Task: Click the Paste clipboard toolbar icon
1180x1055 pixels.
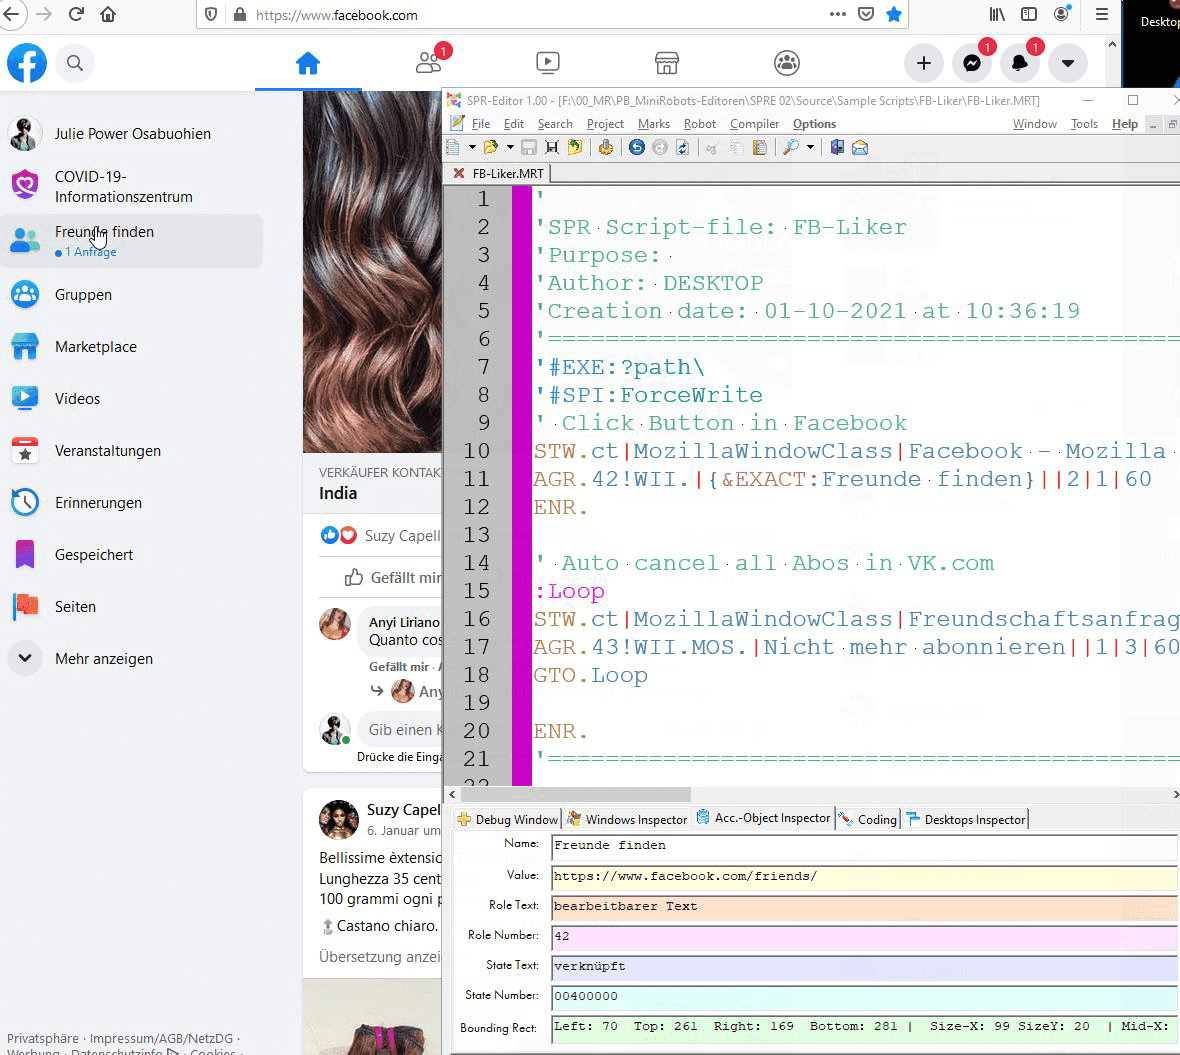Action: tap(760, 147)
